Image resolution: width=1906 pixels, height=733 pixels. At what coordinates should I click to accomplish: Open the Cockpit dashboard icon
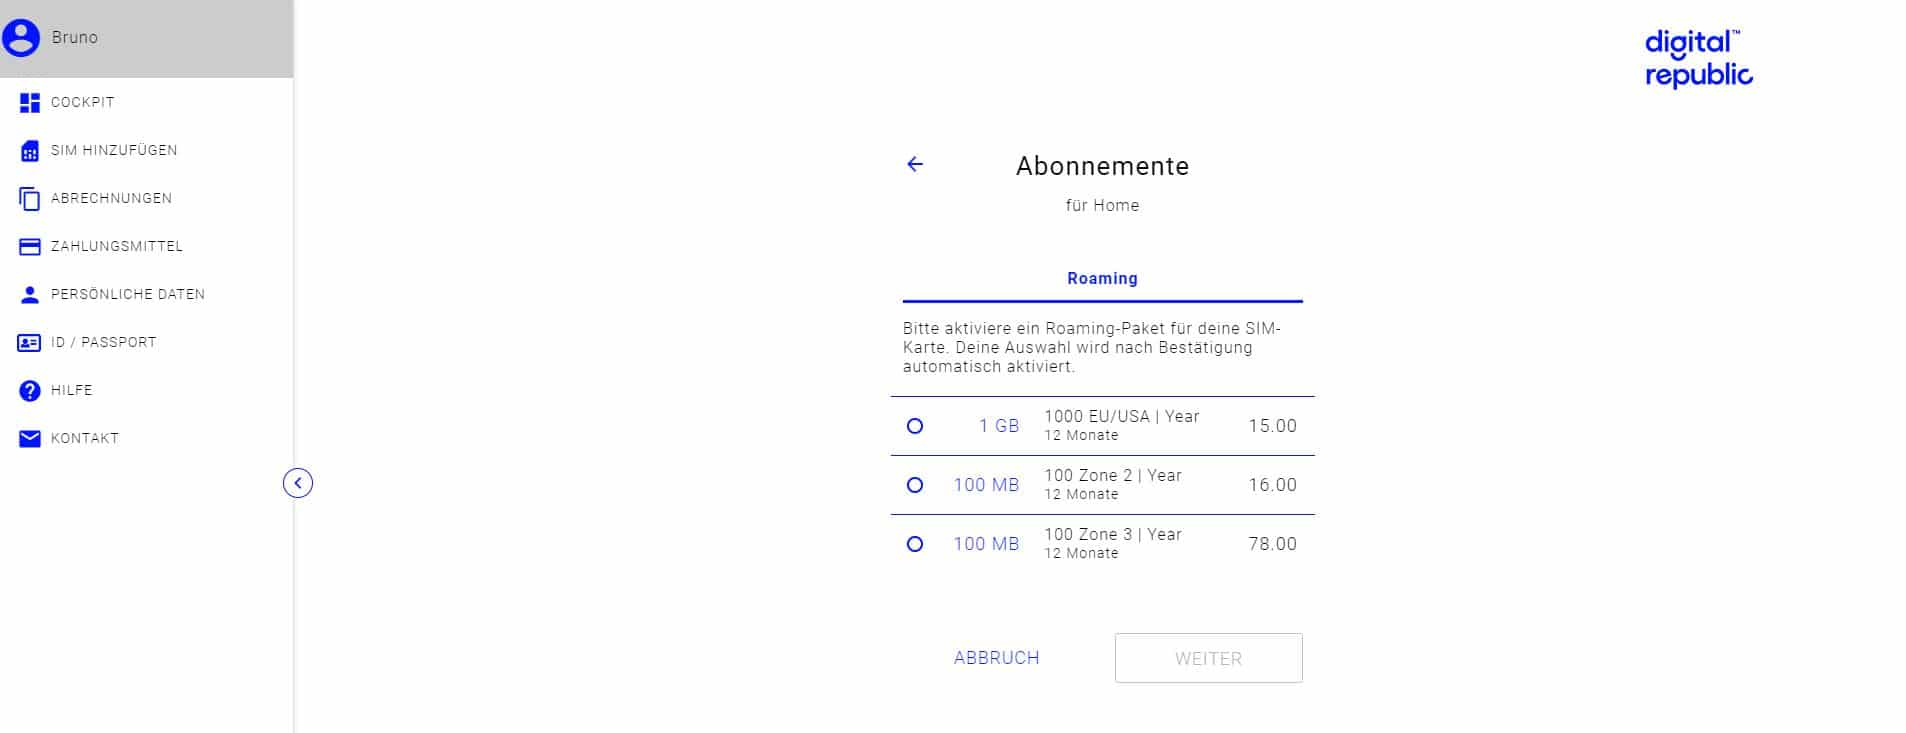pyautogui.click(x=31, y=101)
